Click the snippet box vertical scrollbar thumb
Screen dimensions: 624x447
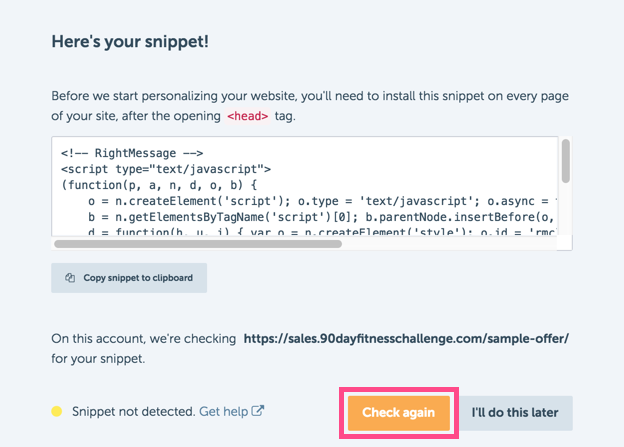click(566, 161)
